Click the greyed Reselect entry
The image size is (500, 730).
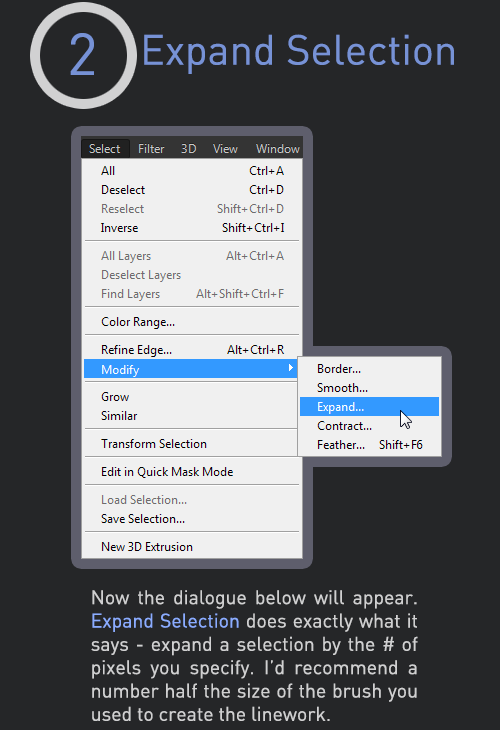coord(192,209)
